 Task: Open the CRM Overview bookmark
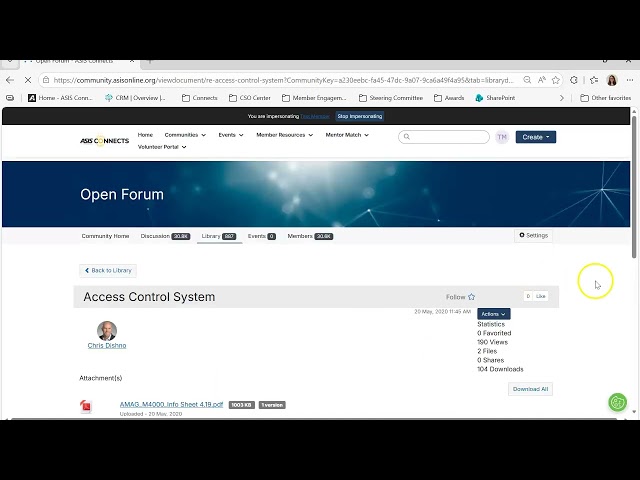click(135, 98)
